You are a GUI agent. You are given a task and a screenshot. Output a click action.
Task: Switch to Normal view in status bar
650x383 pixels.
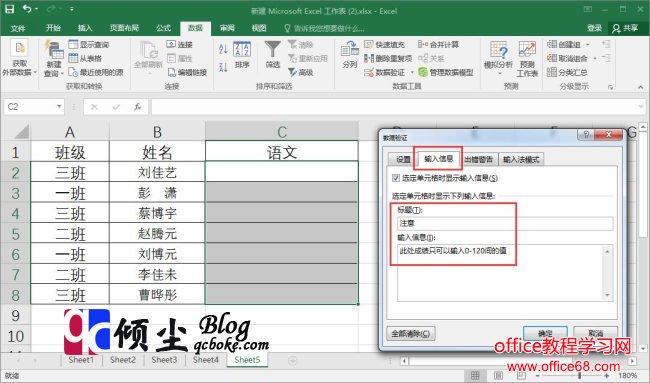click(475, 375)
